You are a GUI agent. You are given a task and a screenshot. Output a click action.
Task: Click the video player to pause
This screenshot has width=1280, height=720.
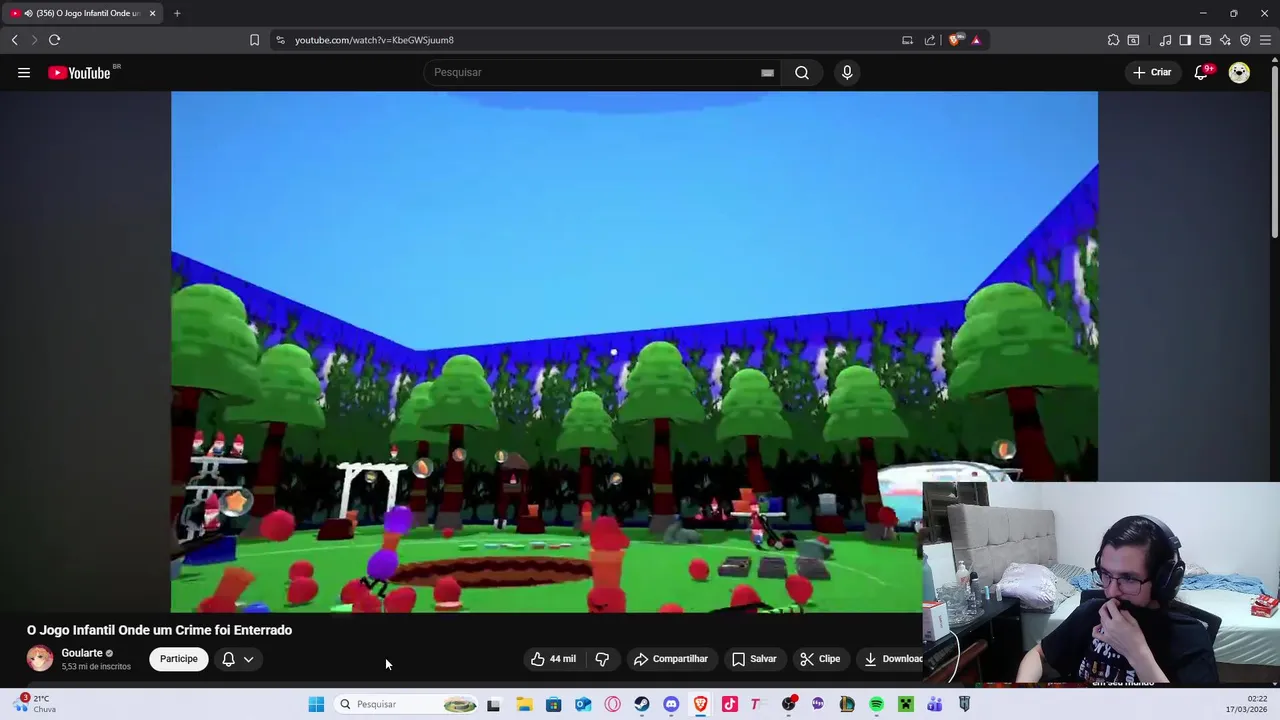(x=634, y=352)
